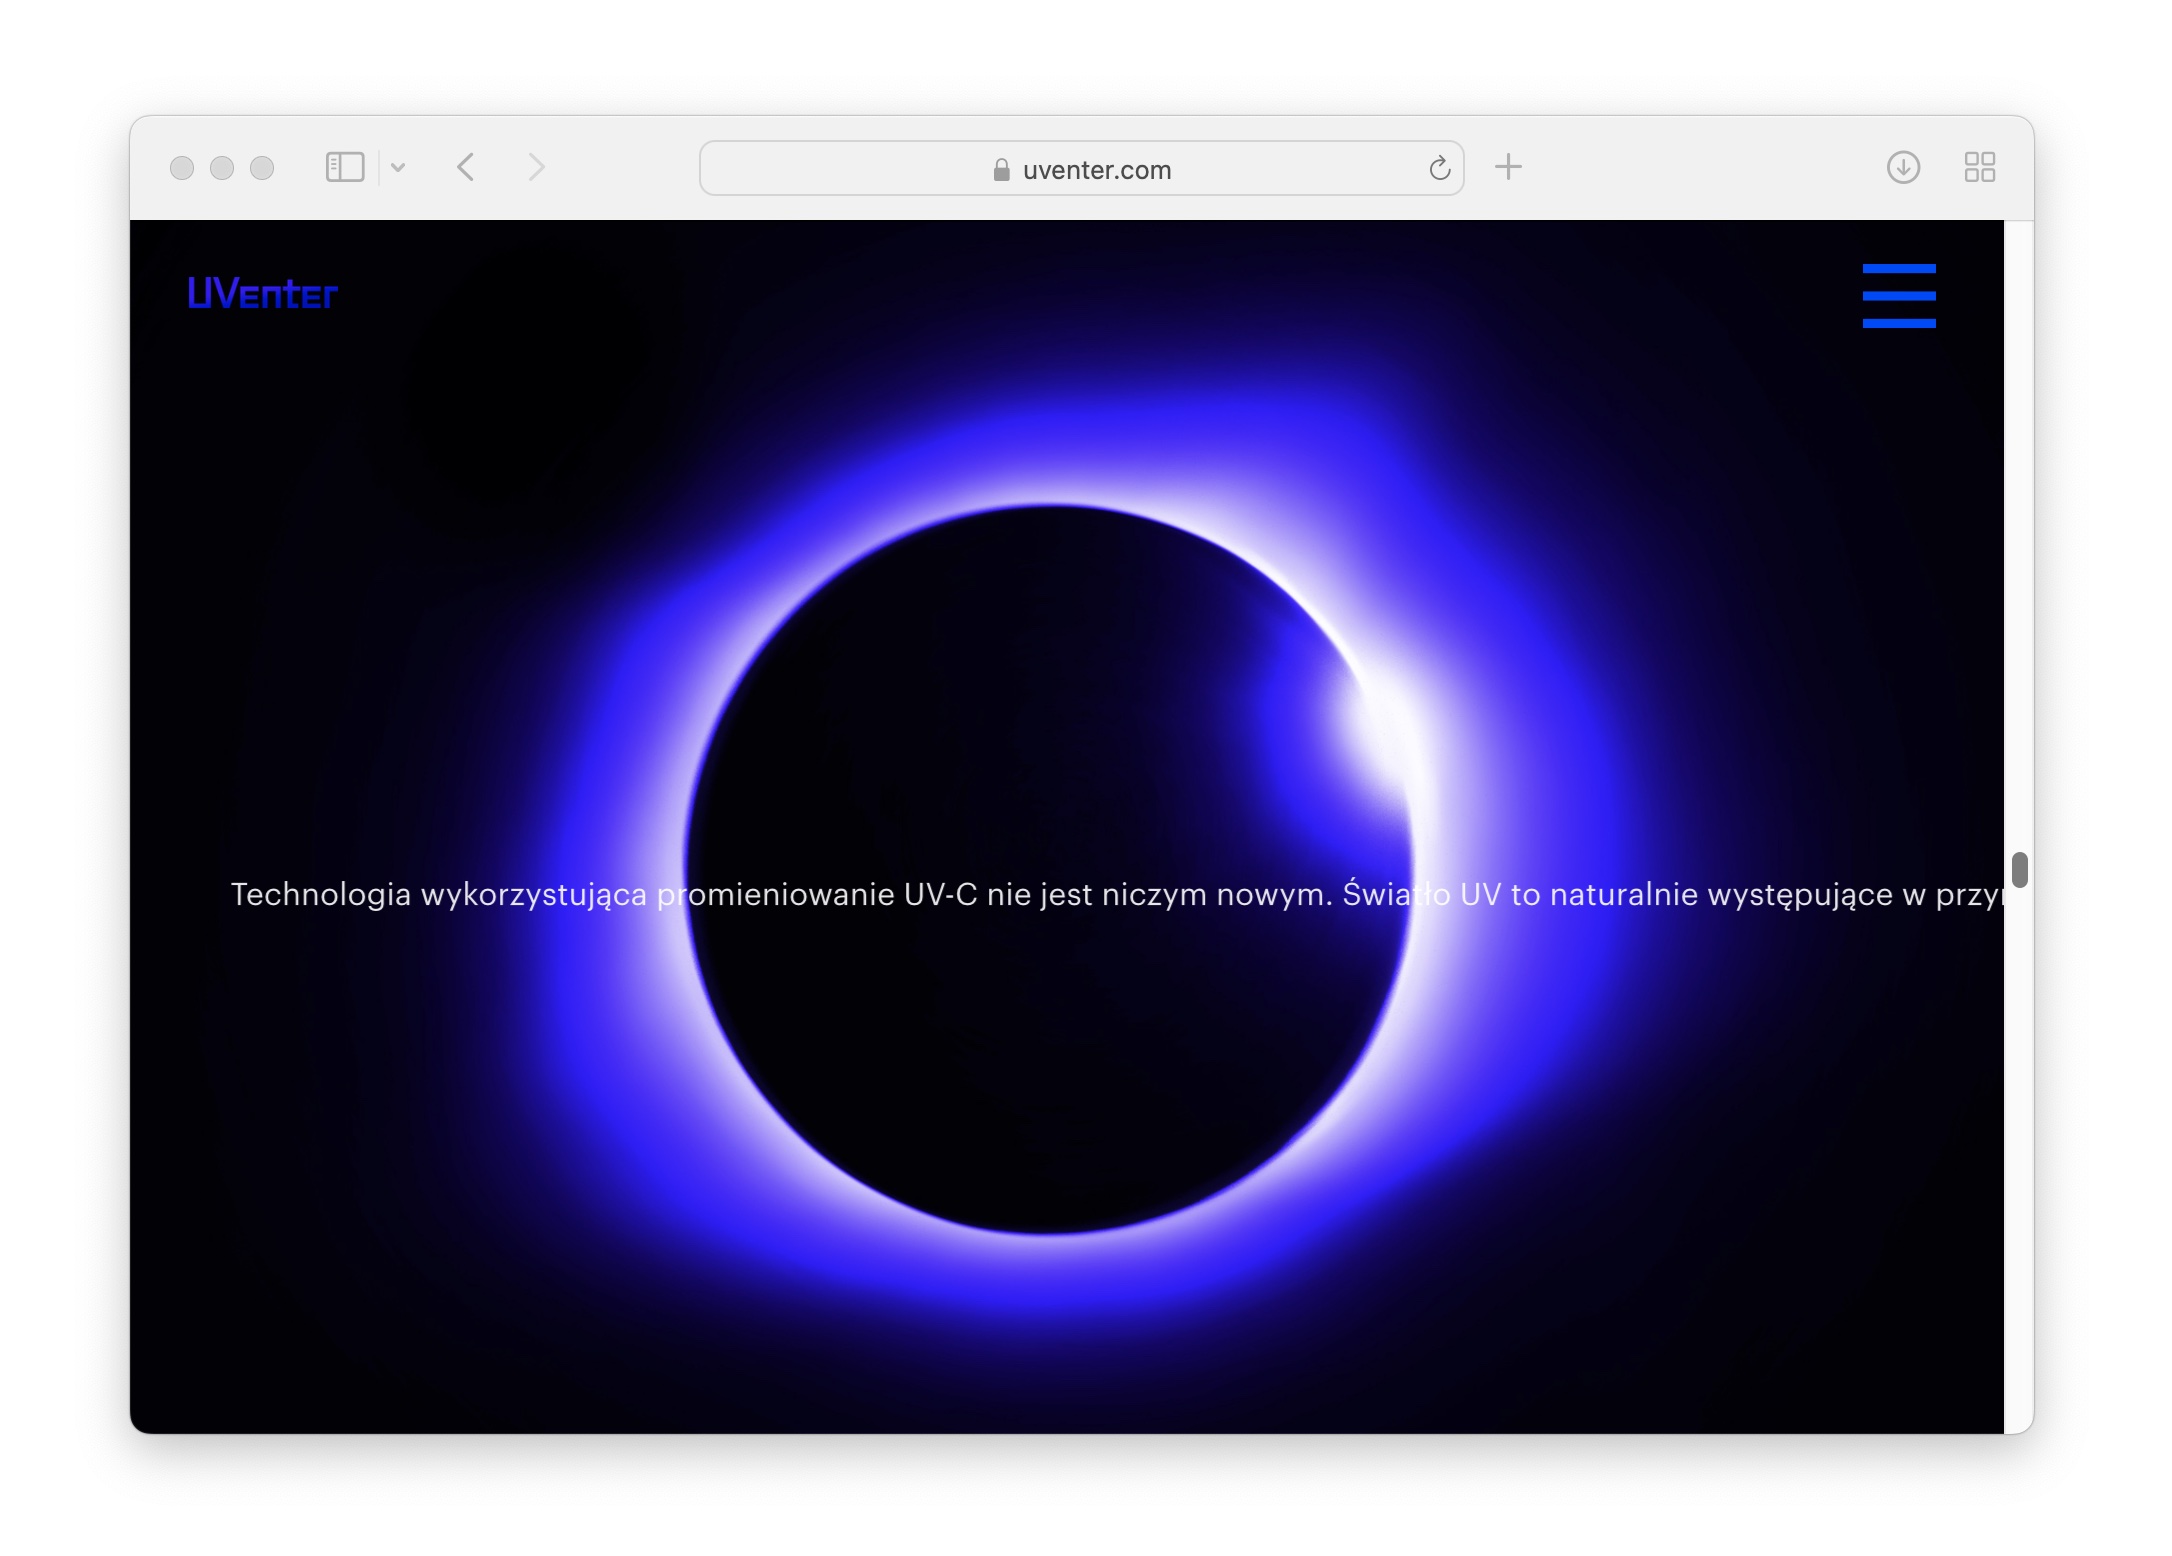This screenshot has width=2172, height=1556.
Task: Expand the sidebar dropdown chevron
Action: tap(398, 167)
